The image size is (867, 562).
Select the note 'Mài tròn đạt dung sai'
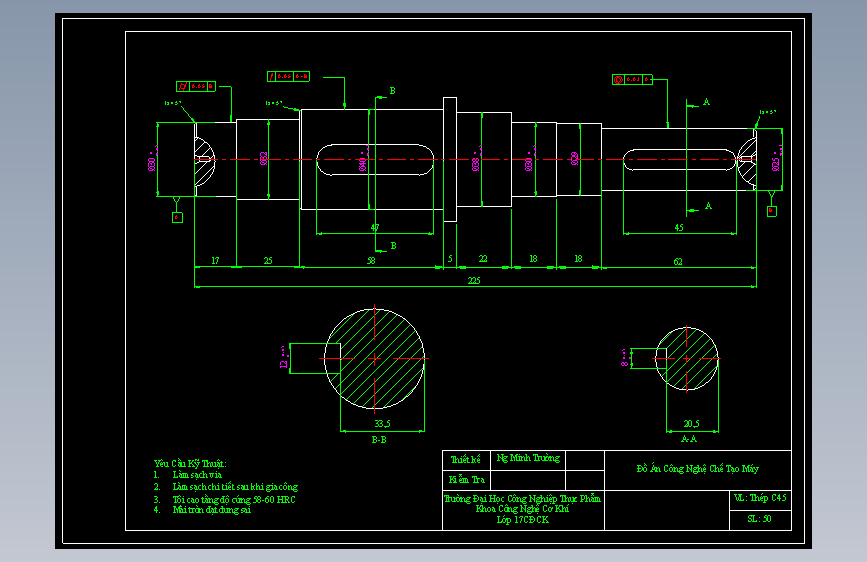click(211, 510)
